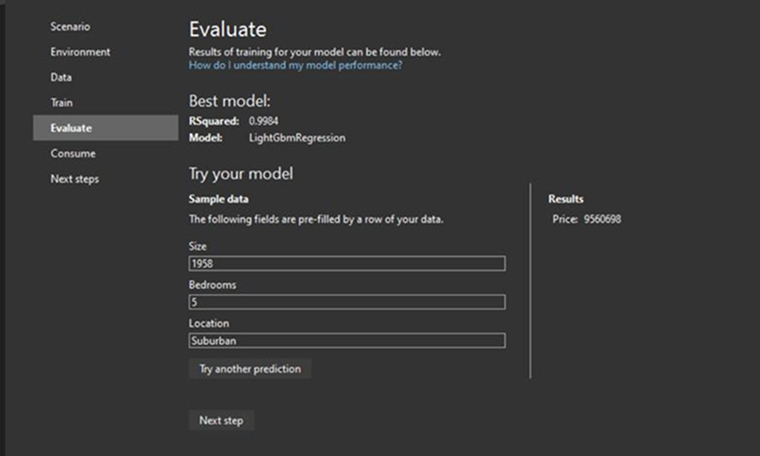Click the Sample data label

pyautogui.click(x=219, y=199)
